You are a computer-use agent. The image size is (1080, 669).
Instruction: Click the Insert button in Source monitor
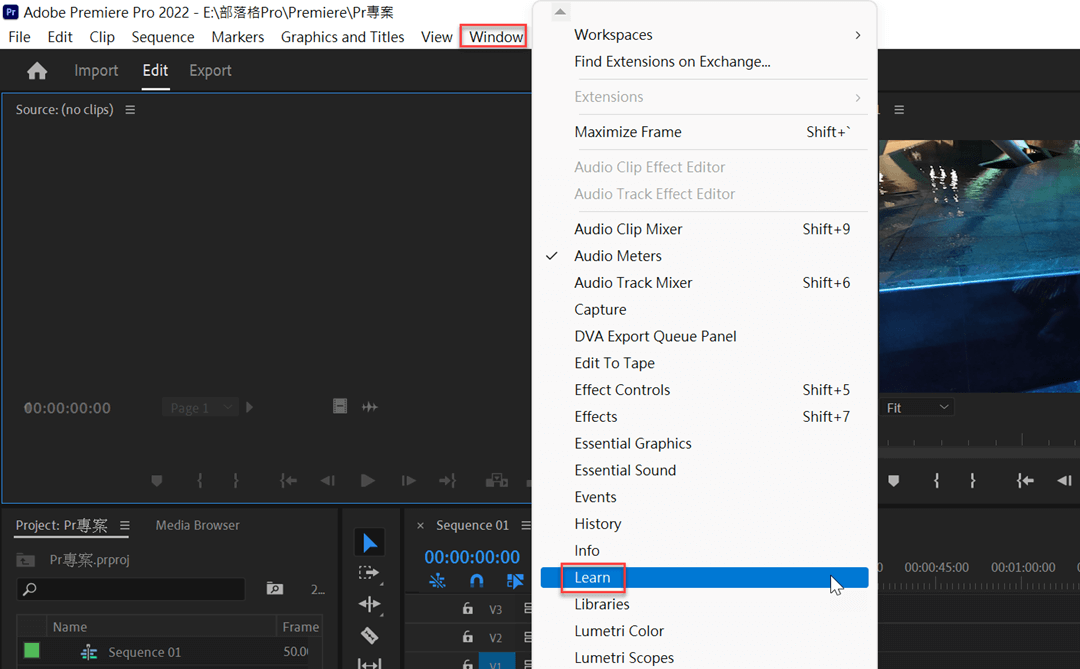(x=496, y=480)
